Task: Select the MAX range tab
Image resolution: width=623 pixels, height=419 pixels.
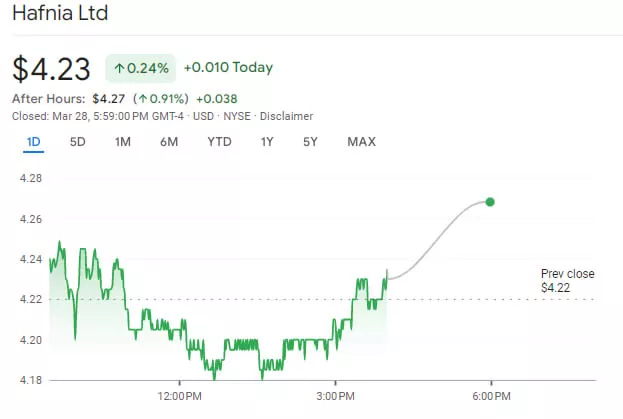Action: pyautogui.click(x=361, y=142)
